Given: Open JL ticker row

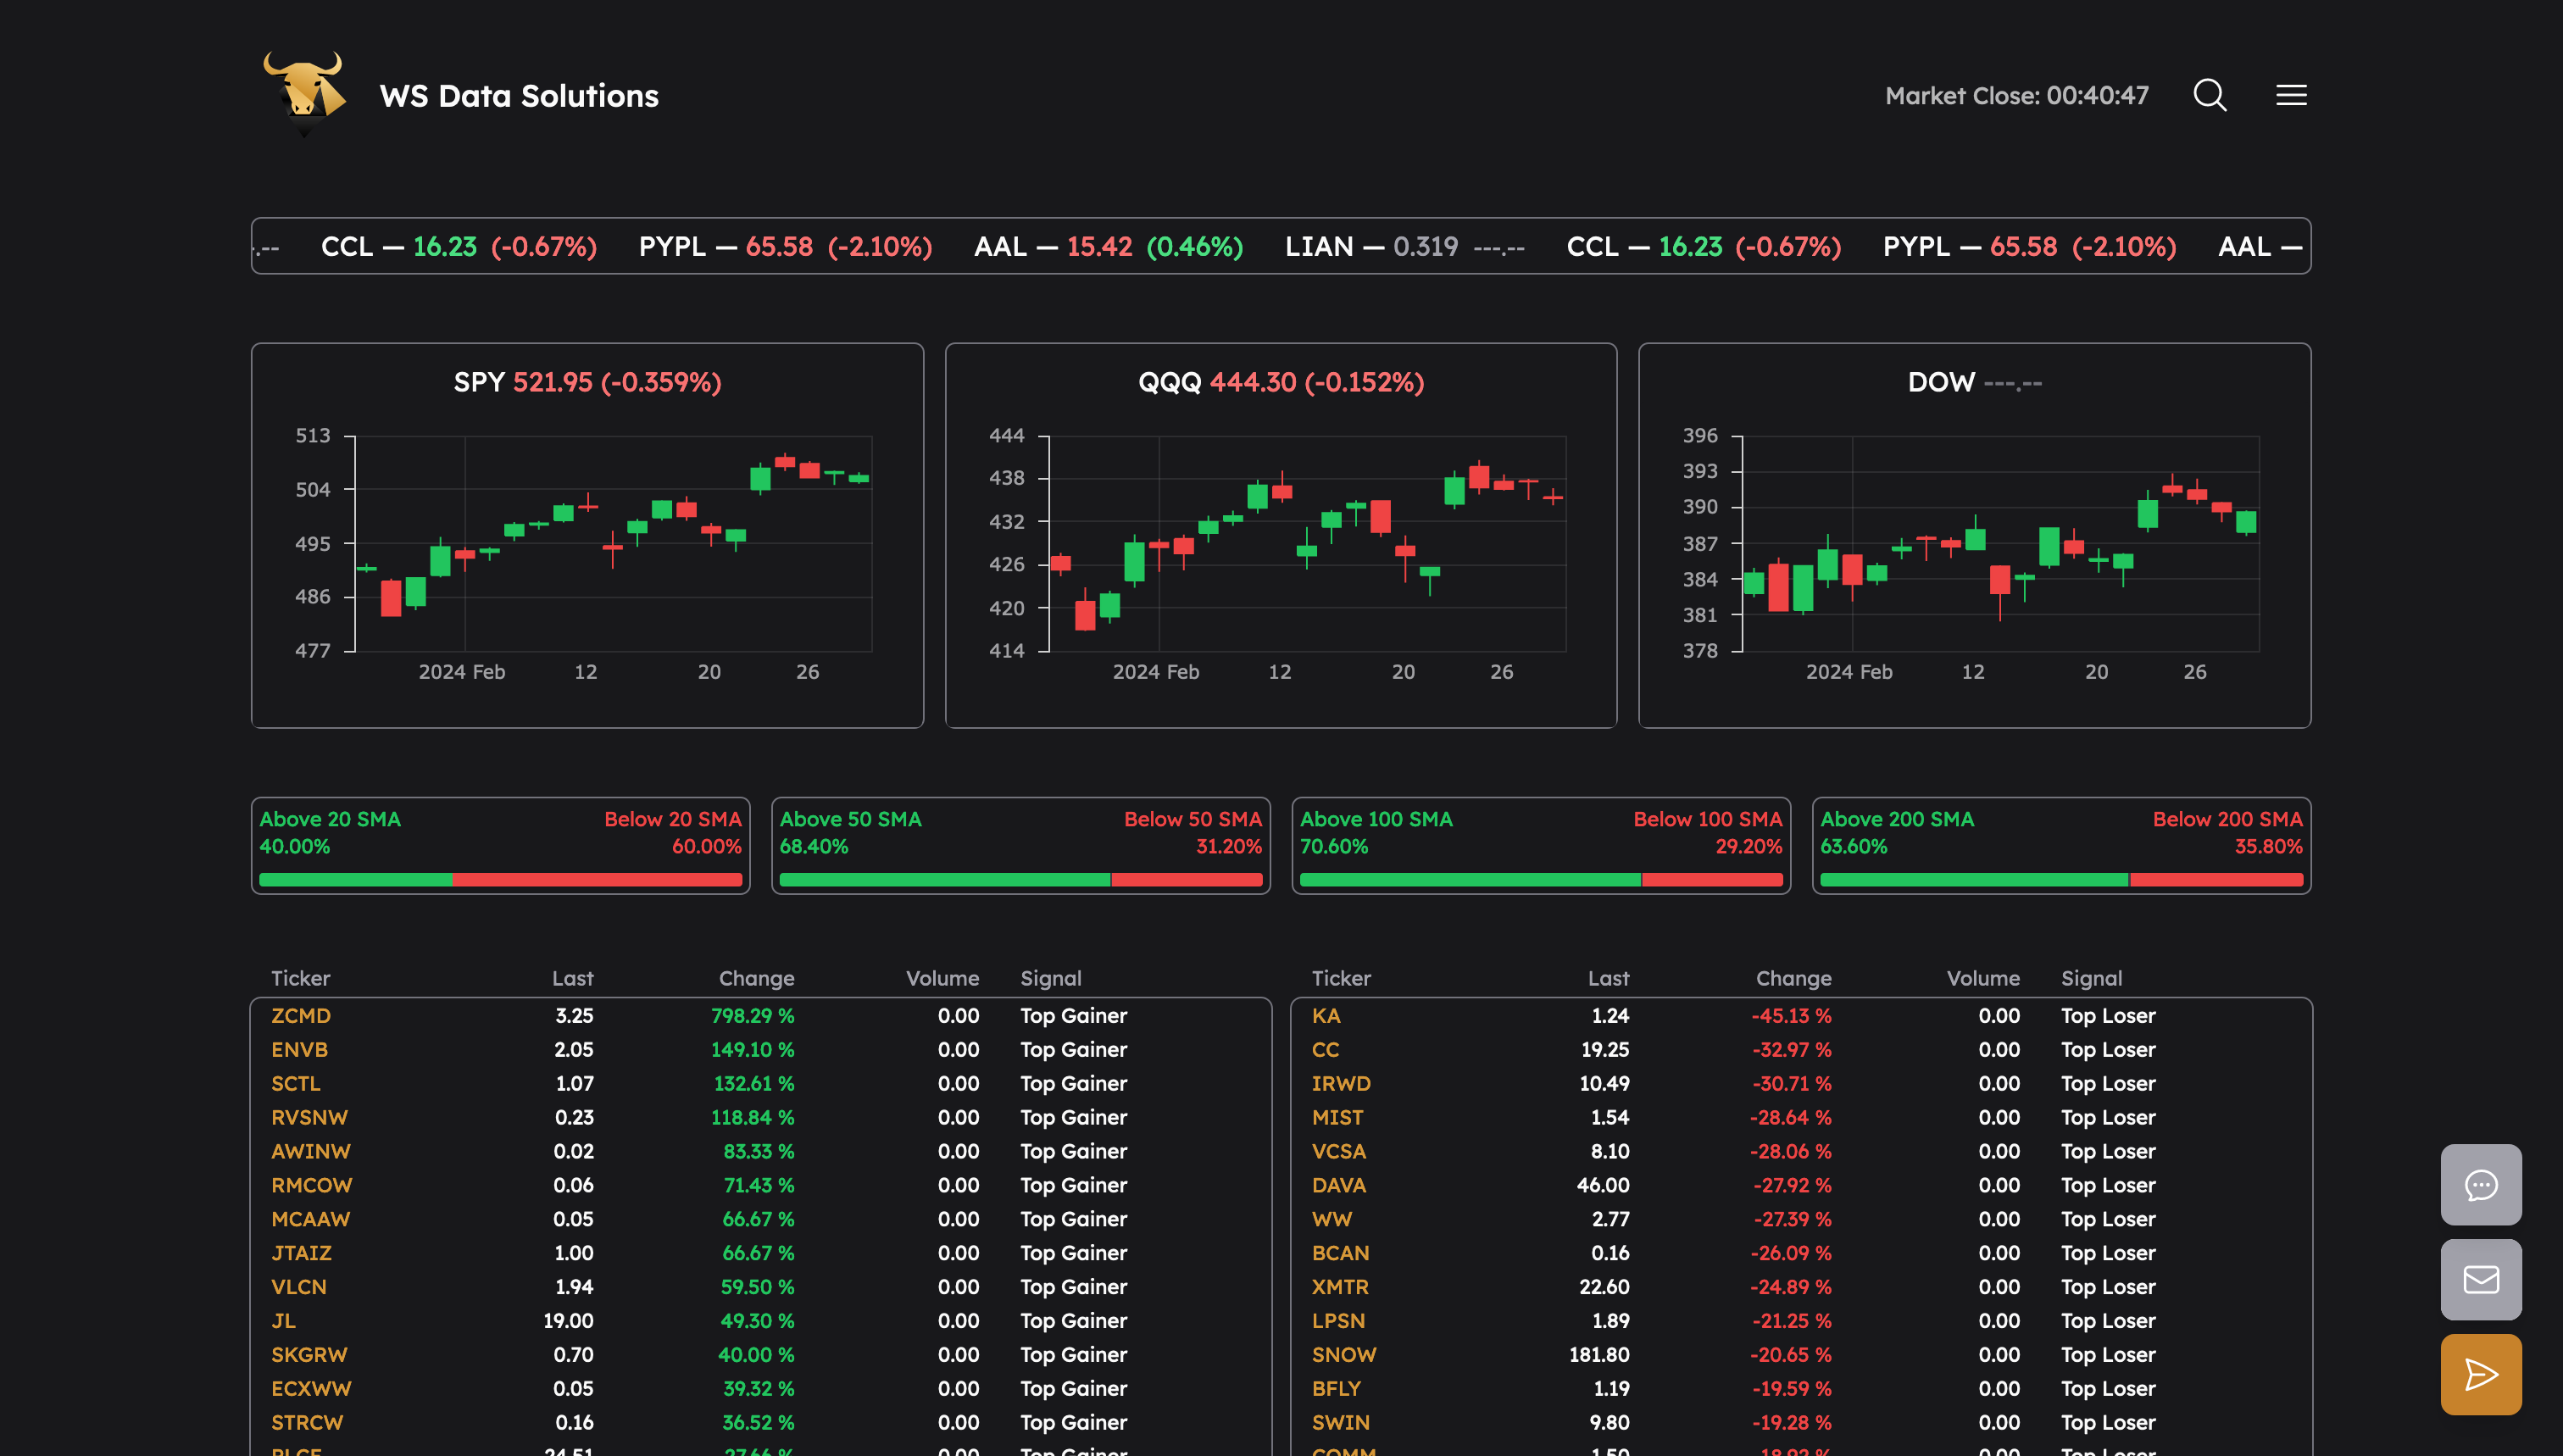Looking at the screenshot, I should [x=760, y=1322].
